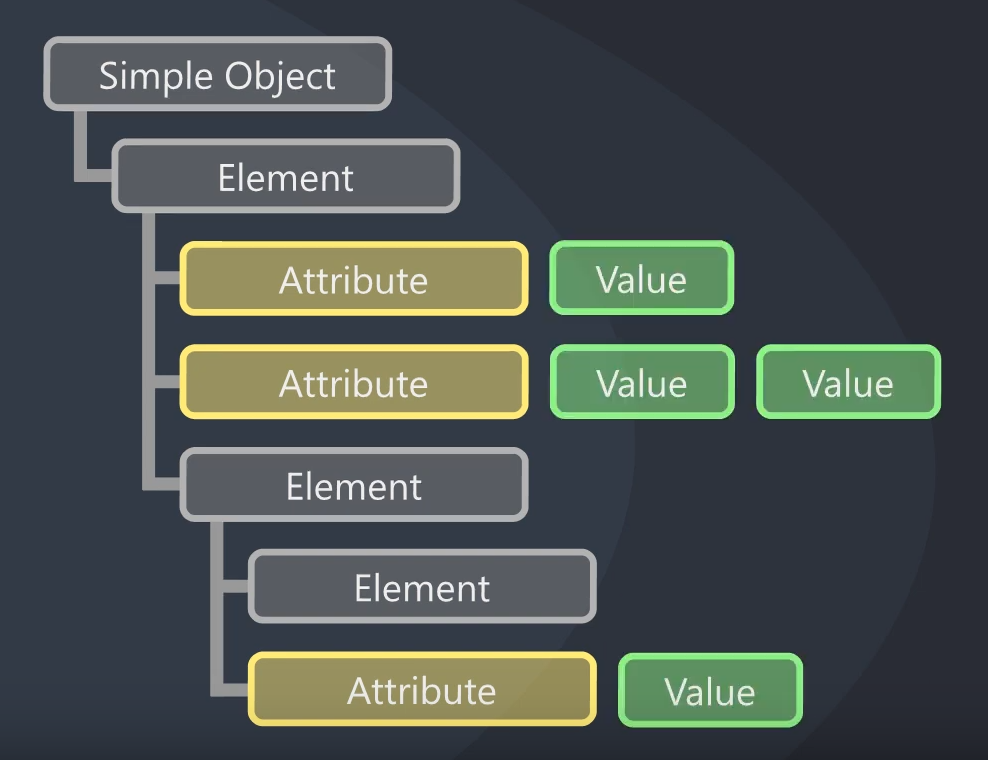Click the Value beside the topmost Attribute
The height and width of the screenshot is (760, 988).
point(641,278)
